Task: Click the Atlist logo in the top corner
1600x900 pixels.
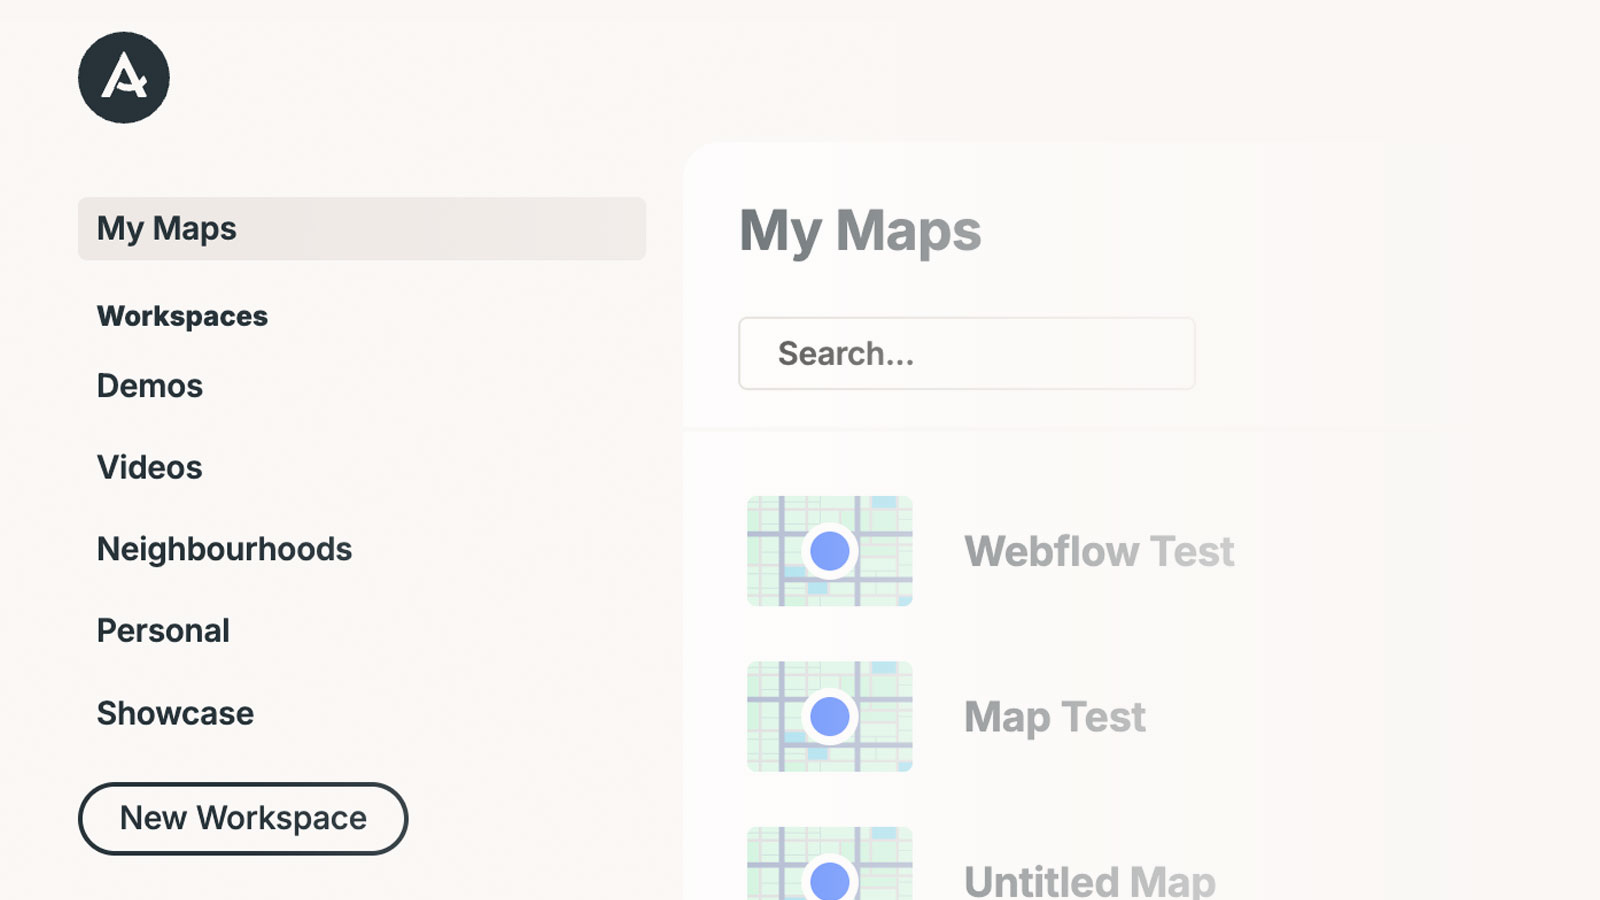Action: pyautogui.click(x=123, y=77)
